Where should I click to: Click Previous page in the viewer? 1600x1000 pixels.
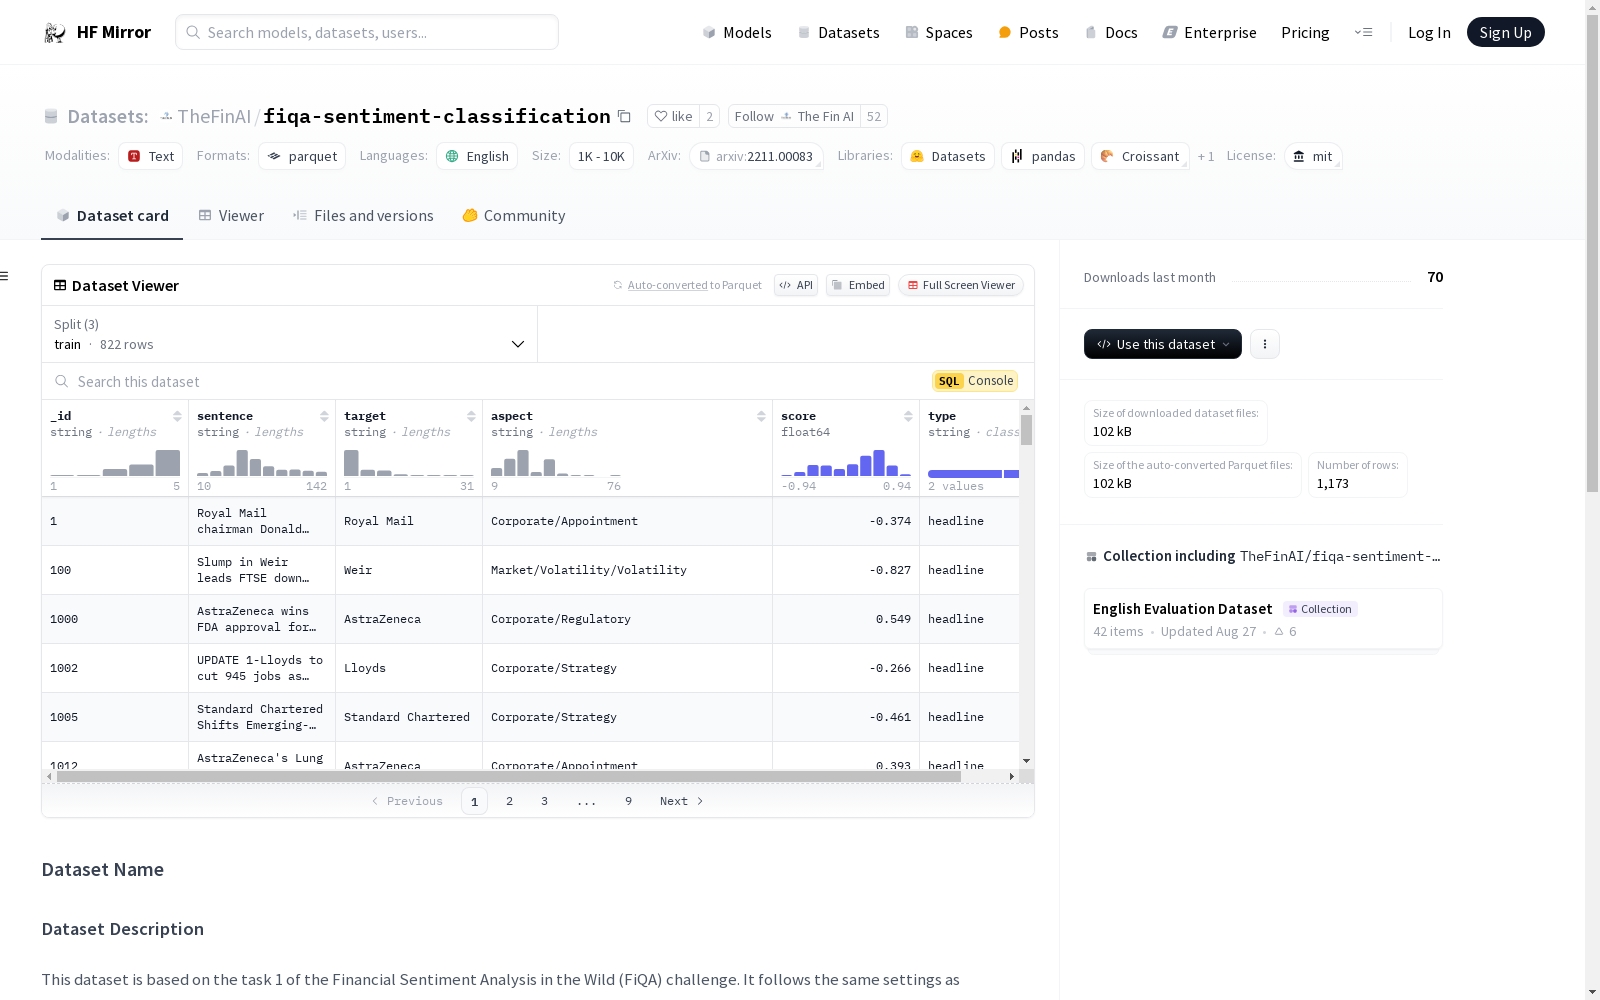pyautogui.click(x=407, y=801)
